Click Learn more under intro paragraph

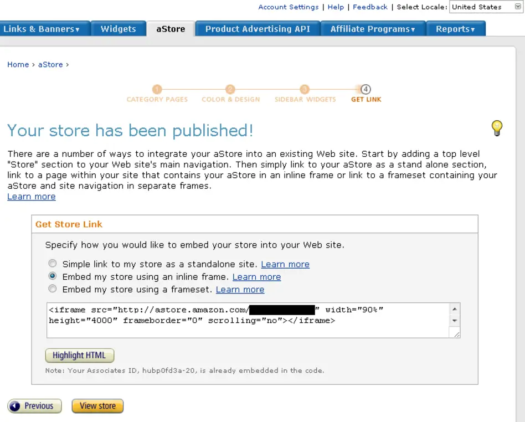(31, 197)
